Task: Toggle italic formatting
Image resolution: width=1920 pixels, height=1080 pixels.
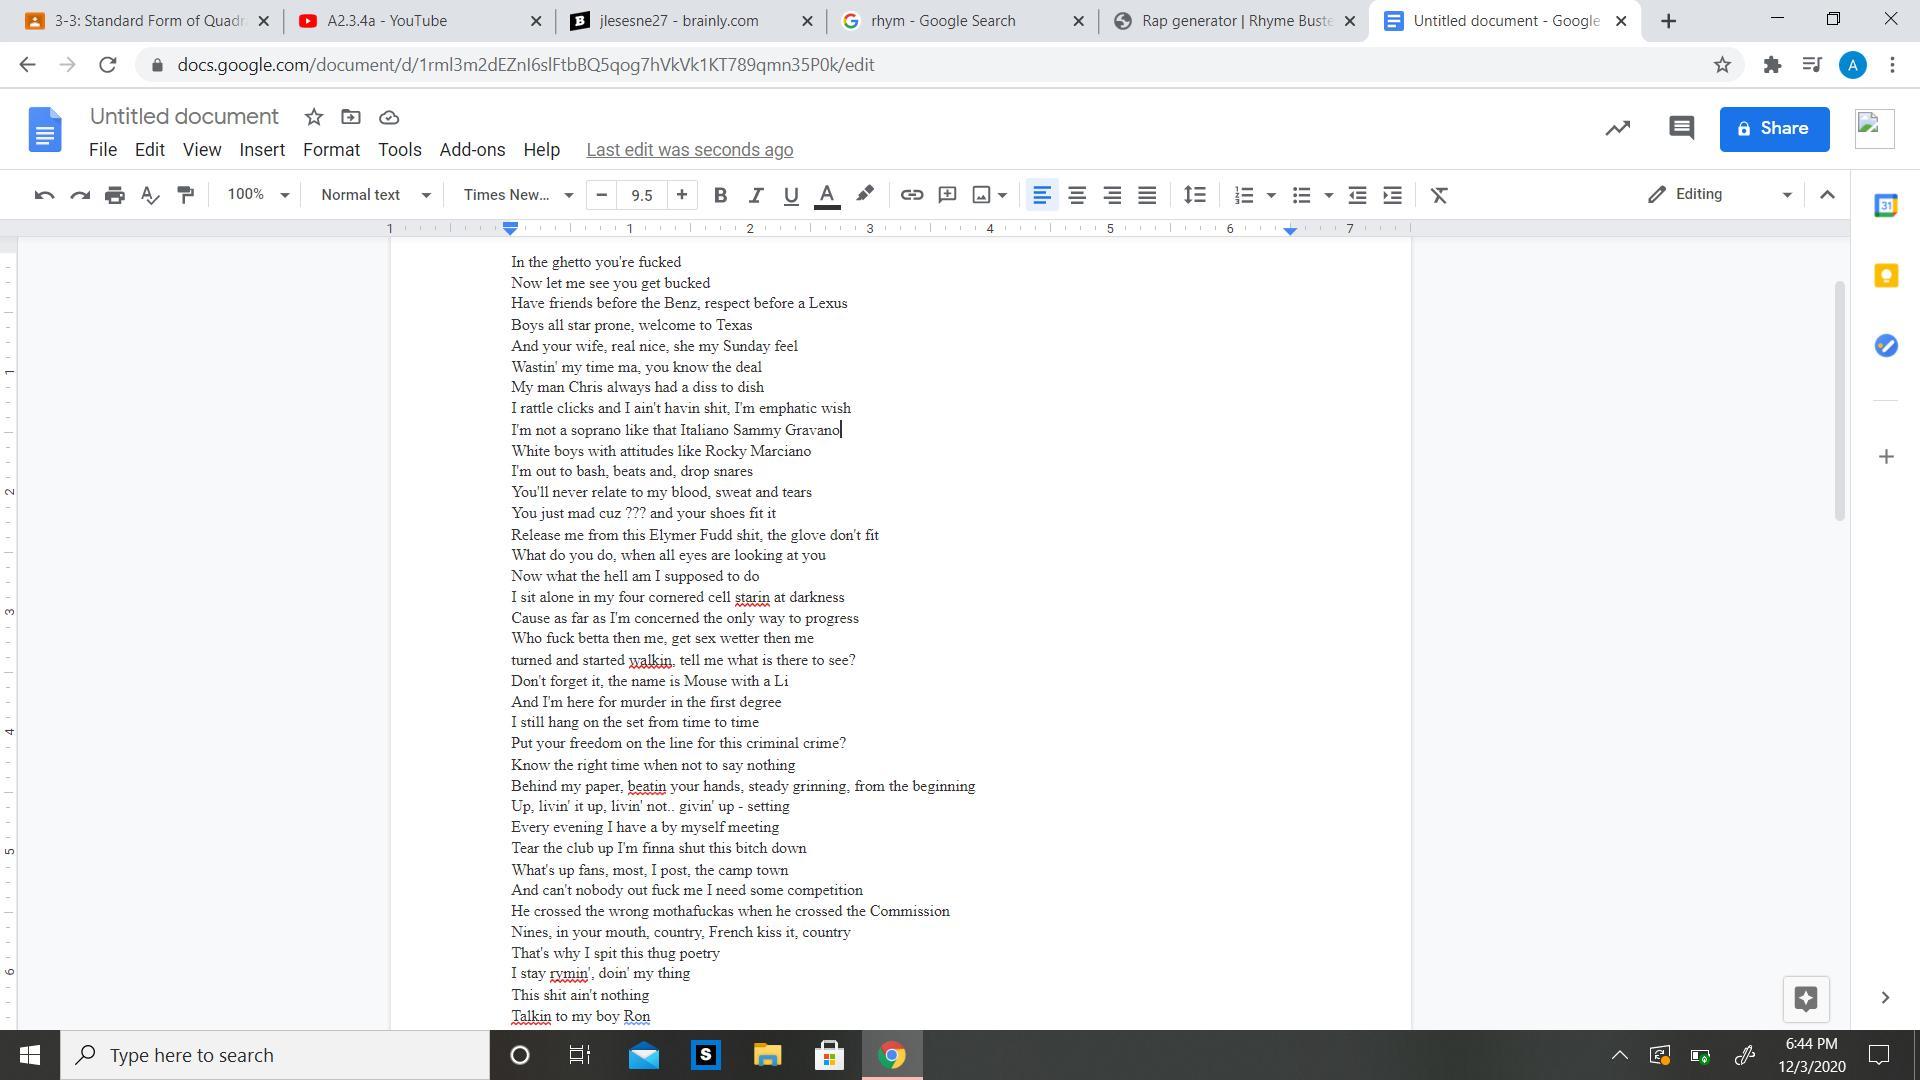Action: tap(755, 195)
